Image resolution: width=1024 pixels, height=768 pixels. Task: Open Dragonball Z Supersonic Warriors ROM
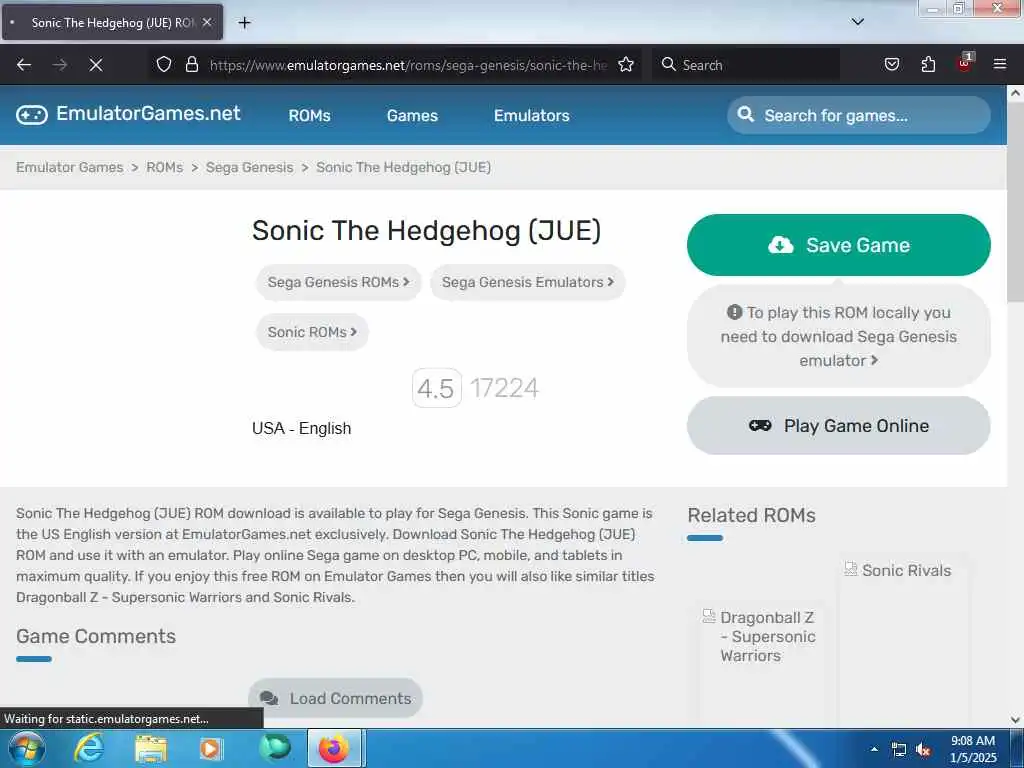(x=767, y=636)
